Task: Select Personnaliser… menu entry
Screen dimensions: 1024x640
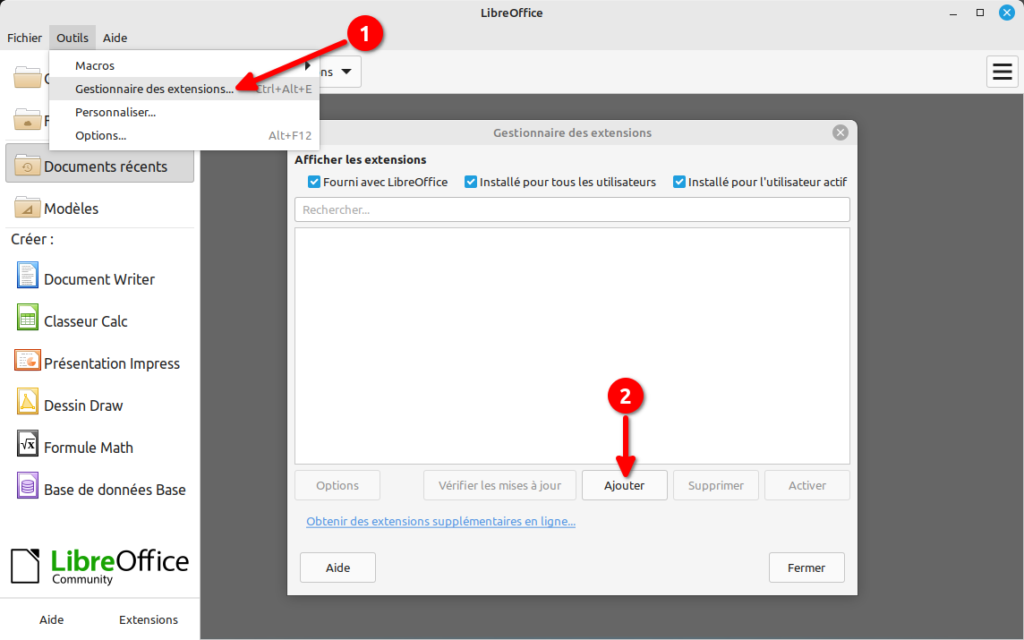Action: coord(184,112)
